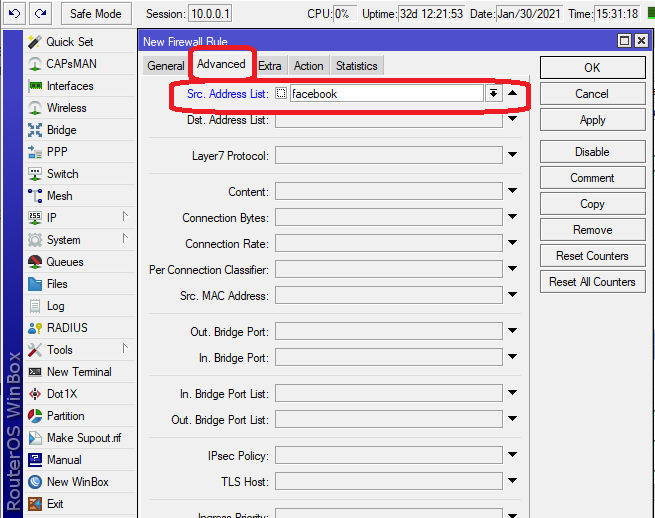Click the Undo arrow icon
The image size is (655, 518).
coord(14,13)
